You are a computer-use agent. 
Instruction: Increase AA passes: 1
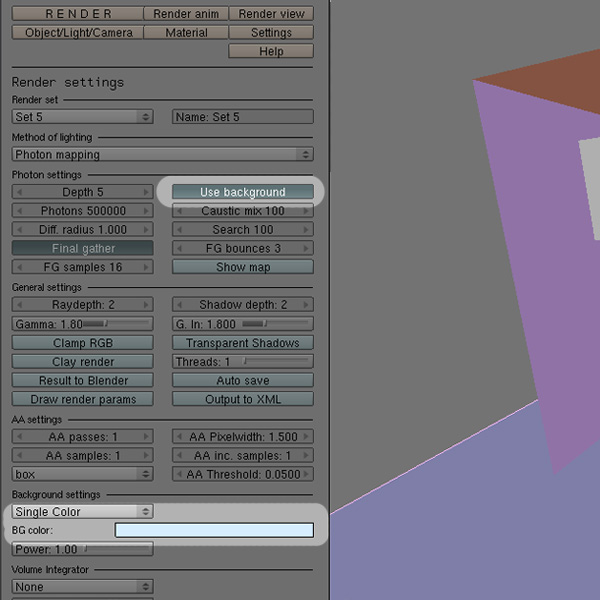(146, 436)
